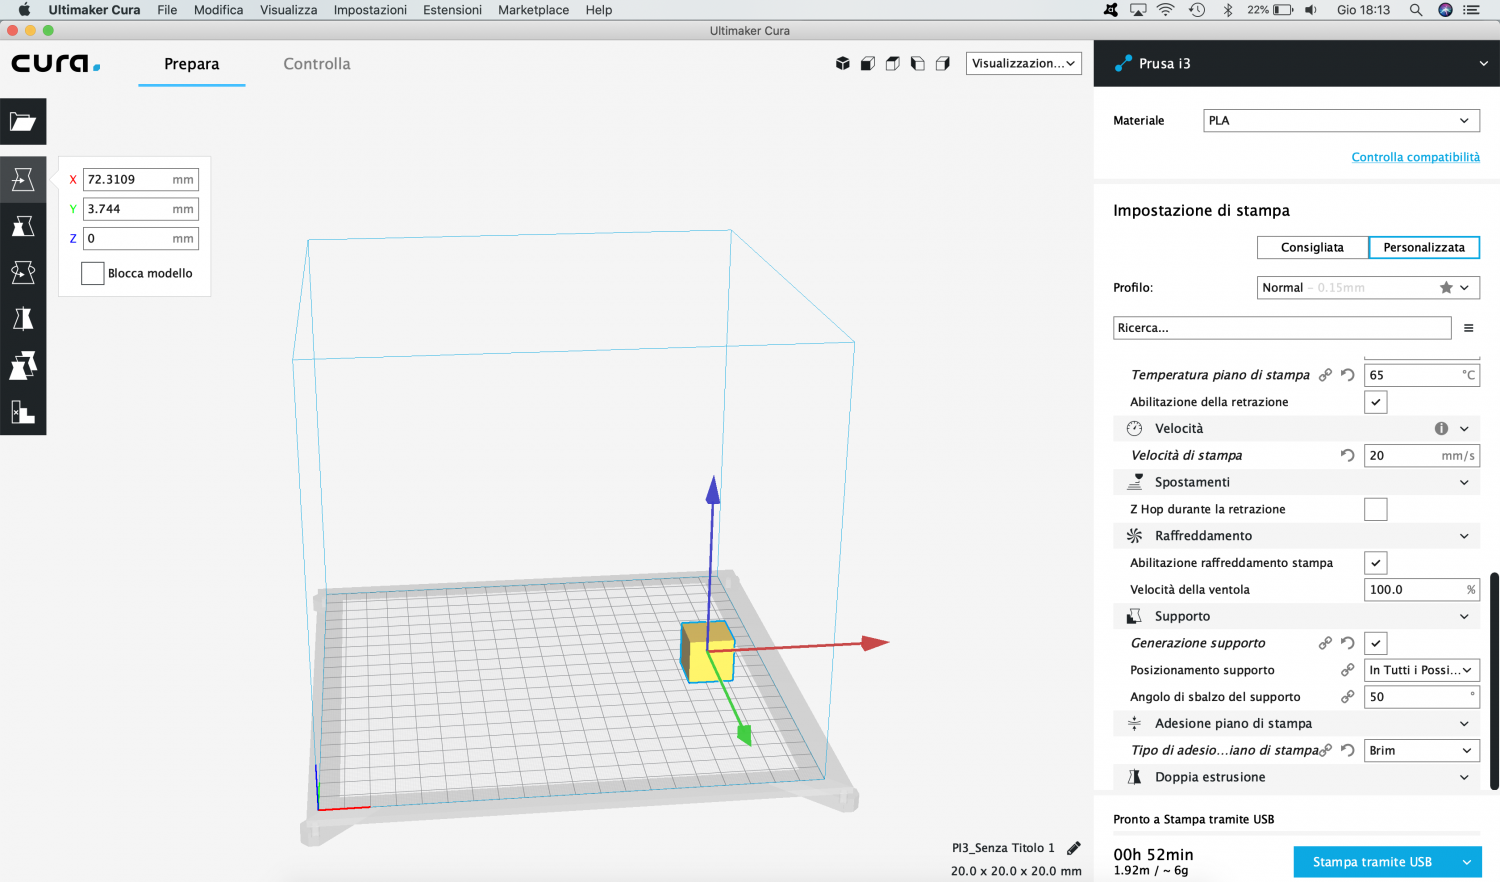Select the Per Model Settings tool

click(x=23, y=365)
